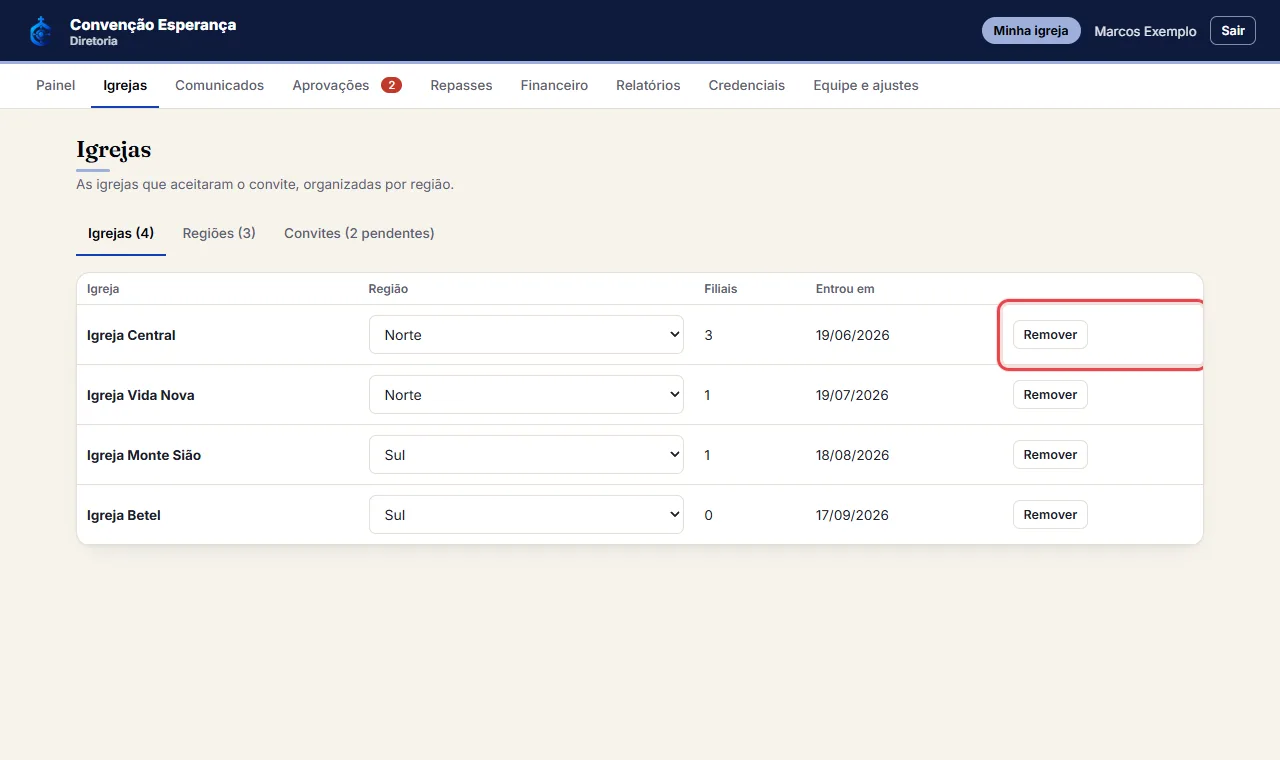Click the filiais count 3 for Igreja Central
1280x760 pixels.
708,335
